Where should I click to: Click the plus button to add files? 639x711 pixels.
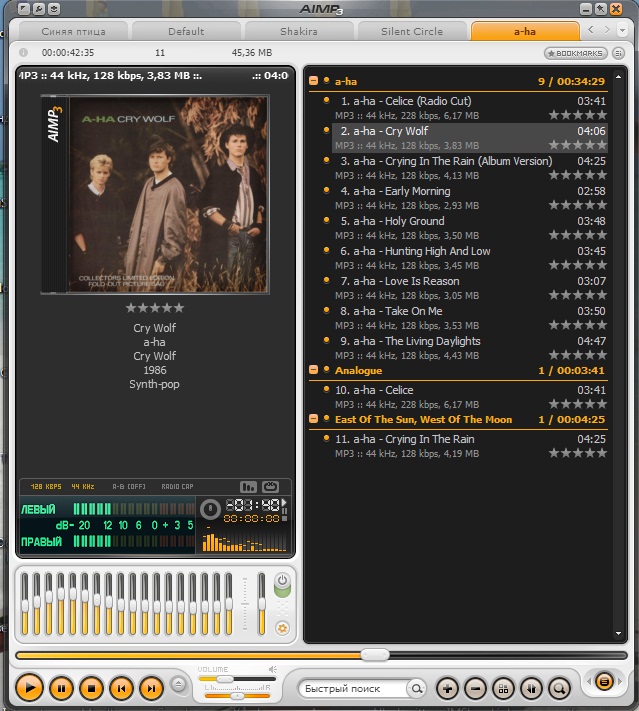(x=447, y=689)
